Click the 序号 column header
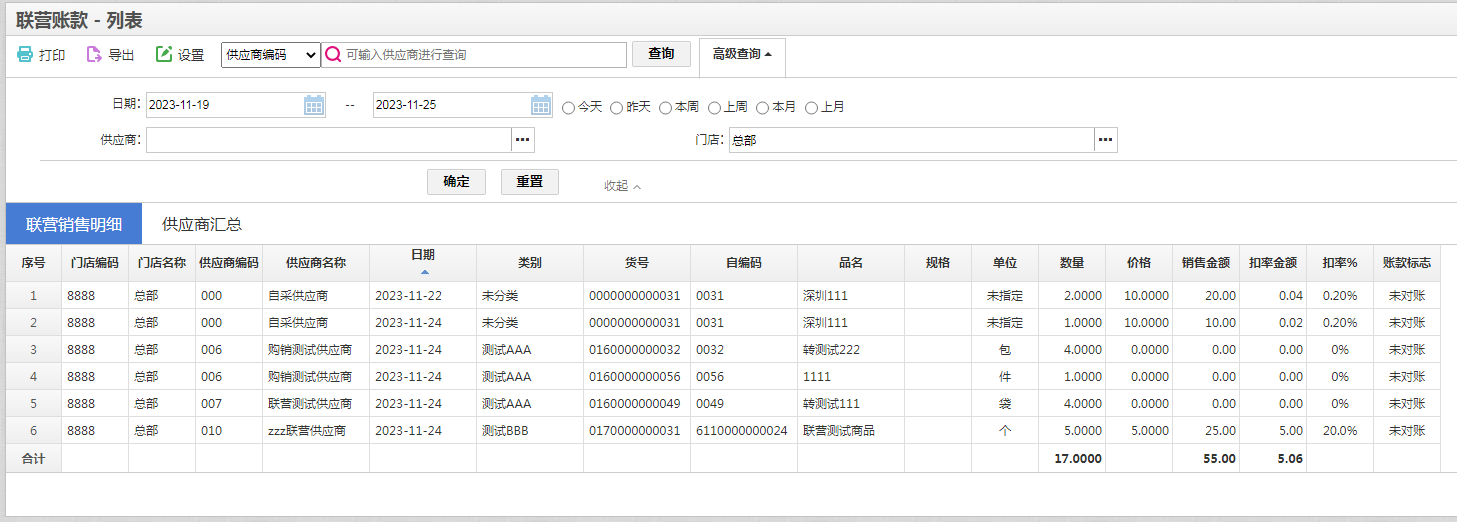This screenshot has width=1457, height=522. 34,263
